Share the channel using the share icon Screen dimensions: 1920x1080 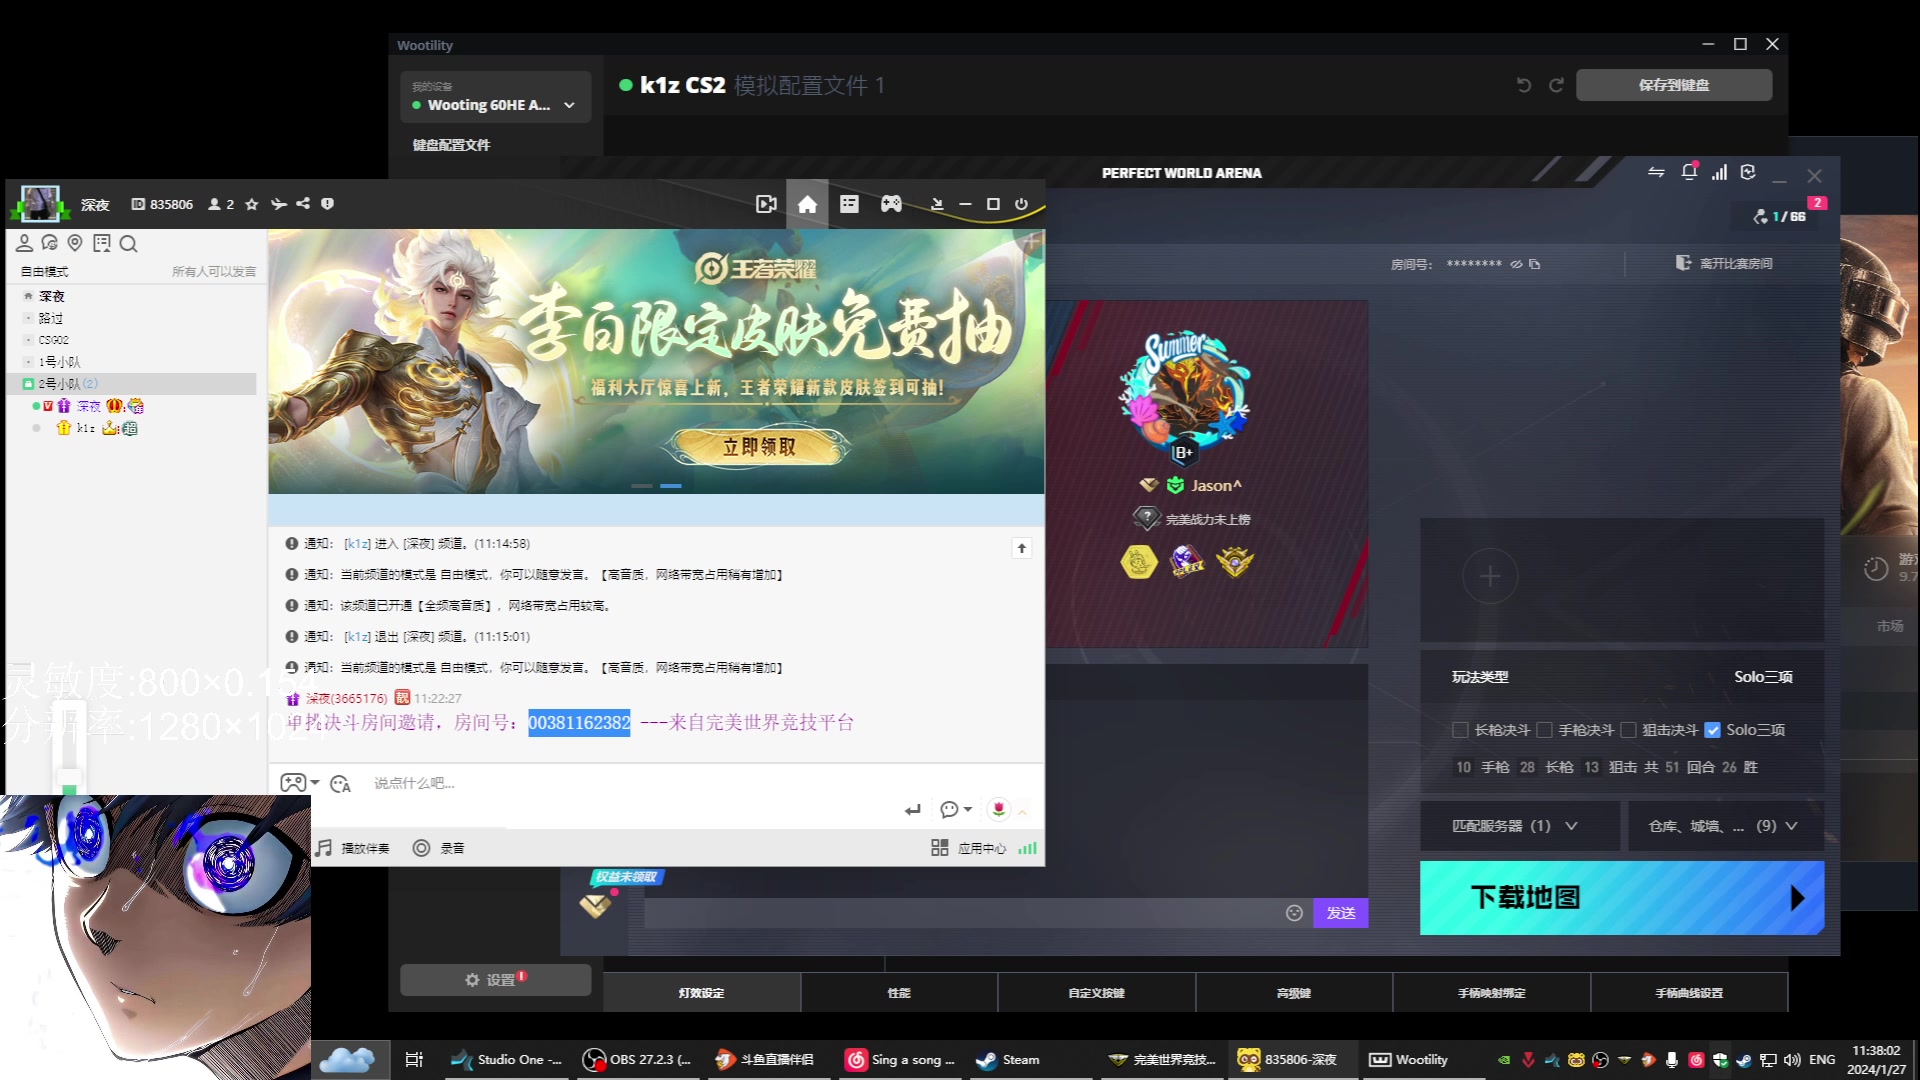tap(303, 204)
